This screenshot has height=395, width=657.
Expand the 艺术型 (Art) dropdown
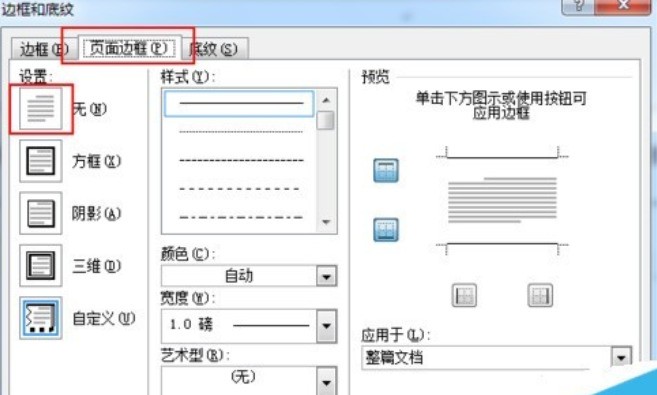tap(249, 380)
